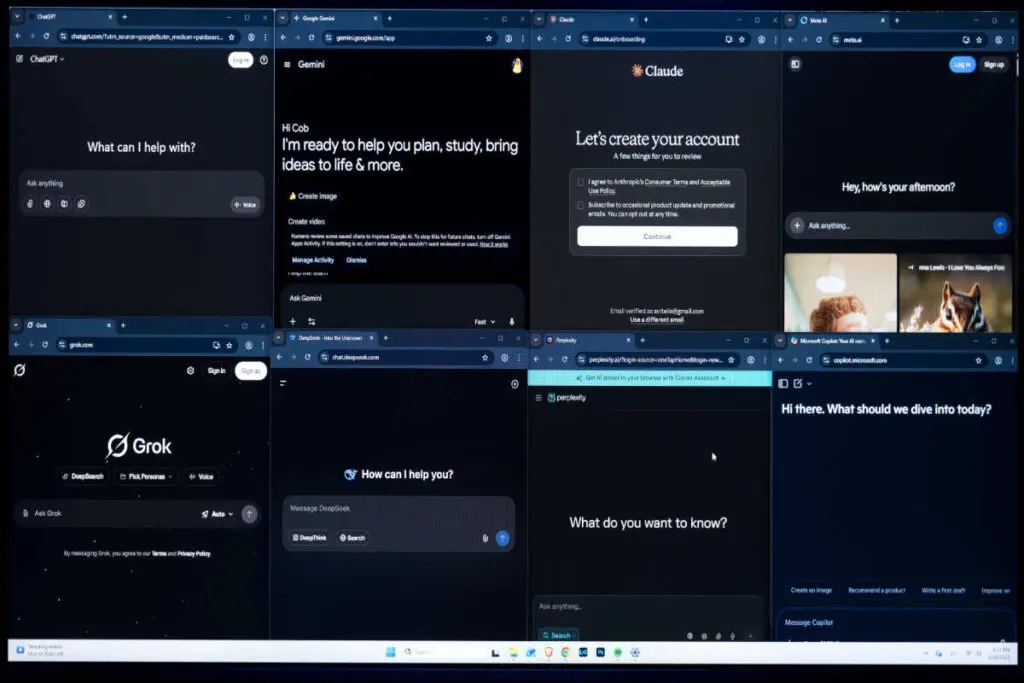Open the tab search dropdown in ChatGPT window
The width and height of the screenshot is (1024, 683).
[18, 16]
